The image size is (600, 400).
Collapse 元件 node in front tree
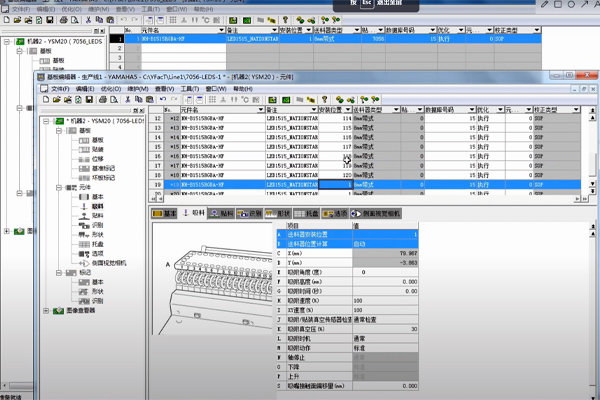click(x=59, y=188)
